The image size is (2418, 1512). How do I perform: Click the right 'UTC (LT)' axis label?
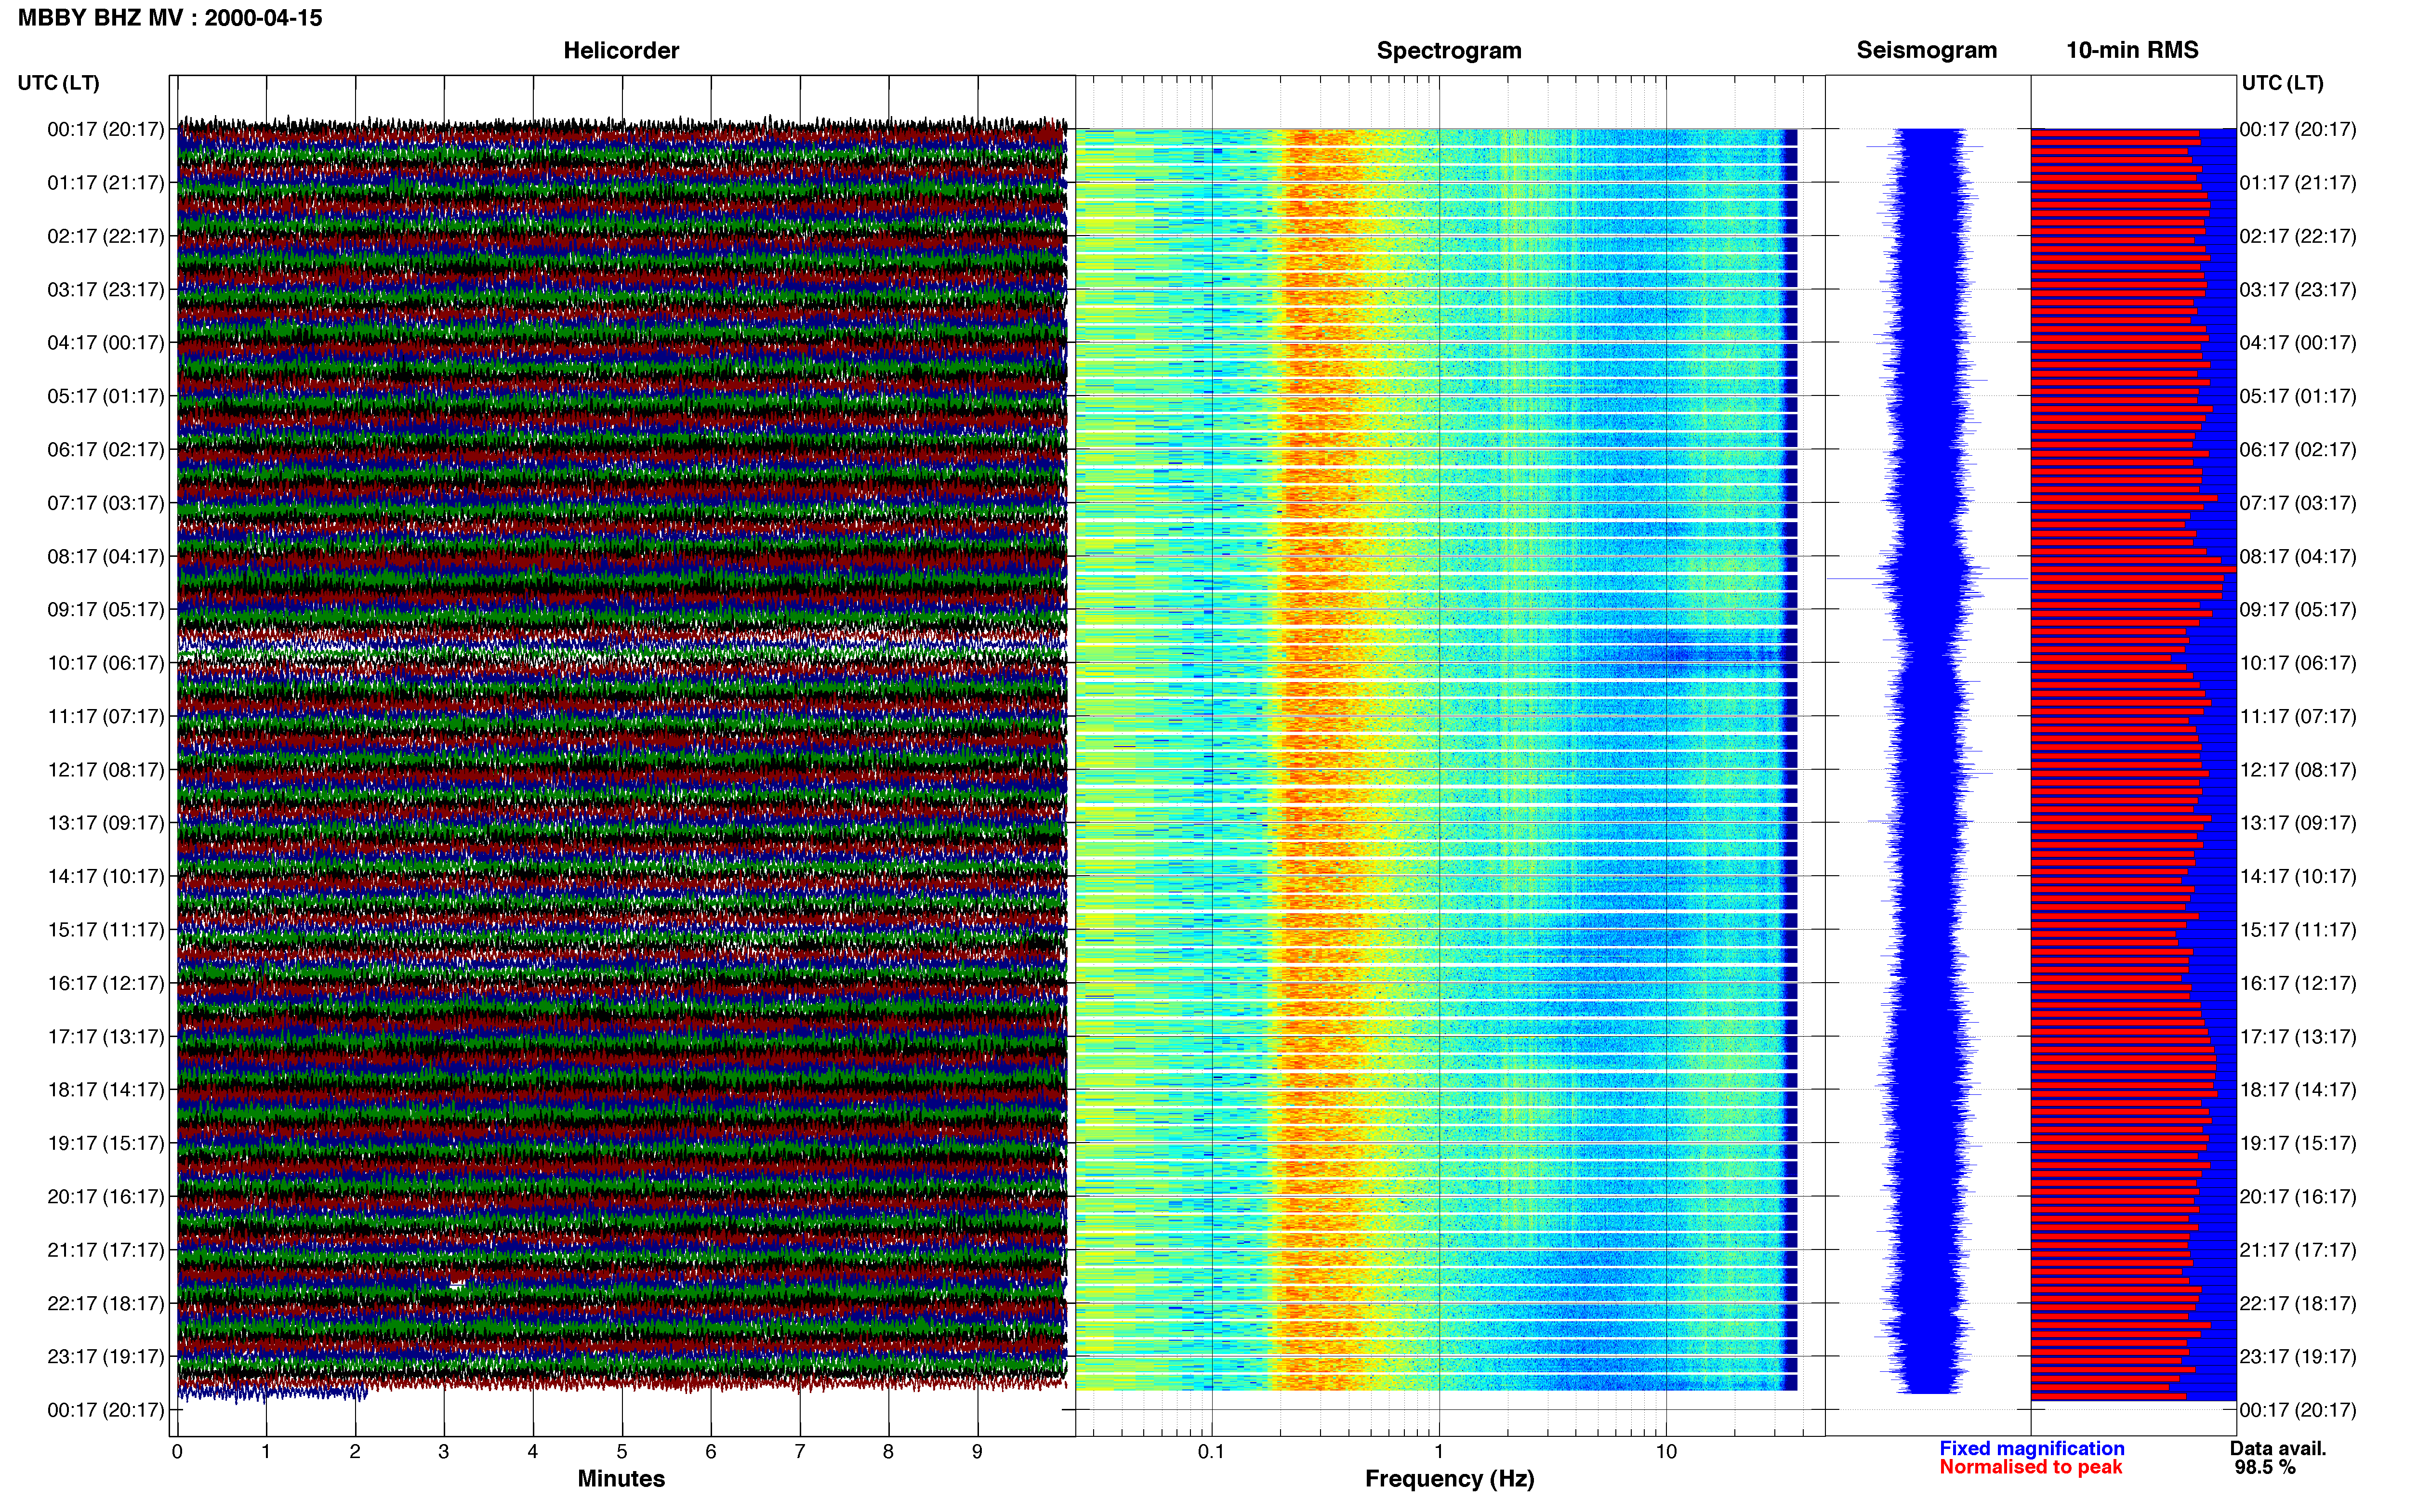click(2282, 83)
